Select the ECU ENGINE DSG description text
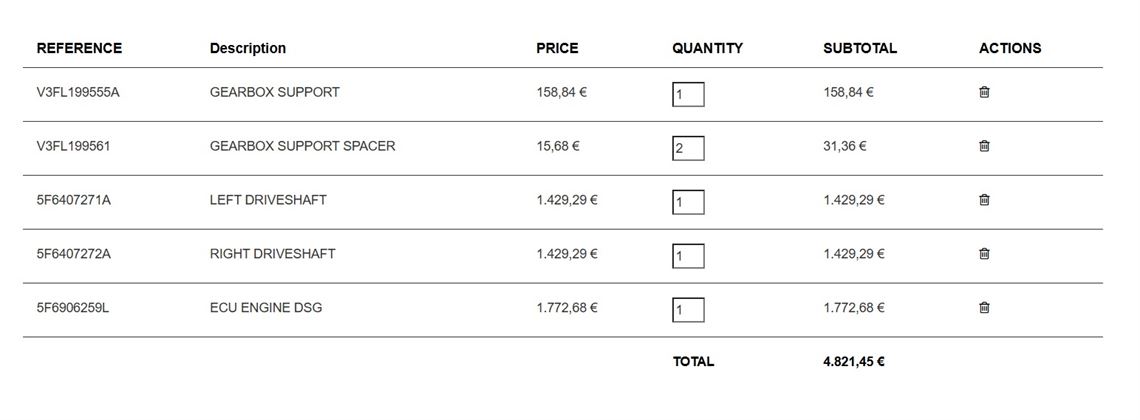The width and height of the screenshot is (1140, 420). coord(266,308)
